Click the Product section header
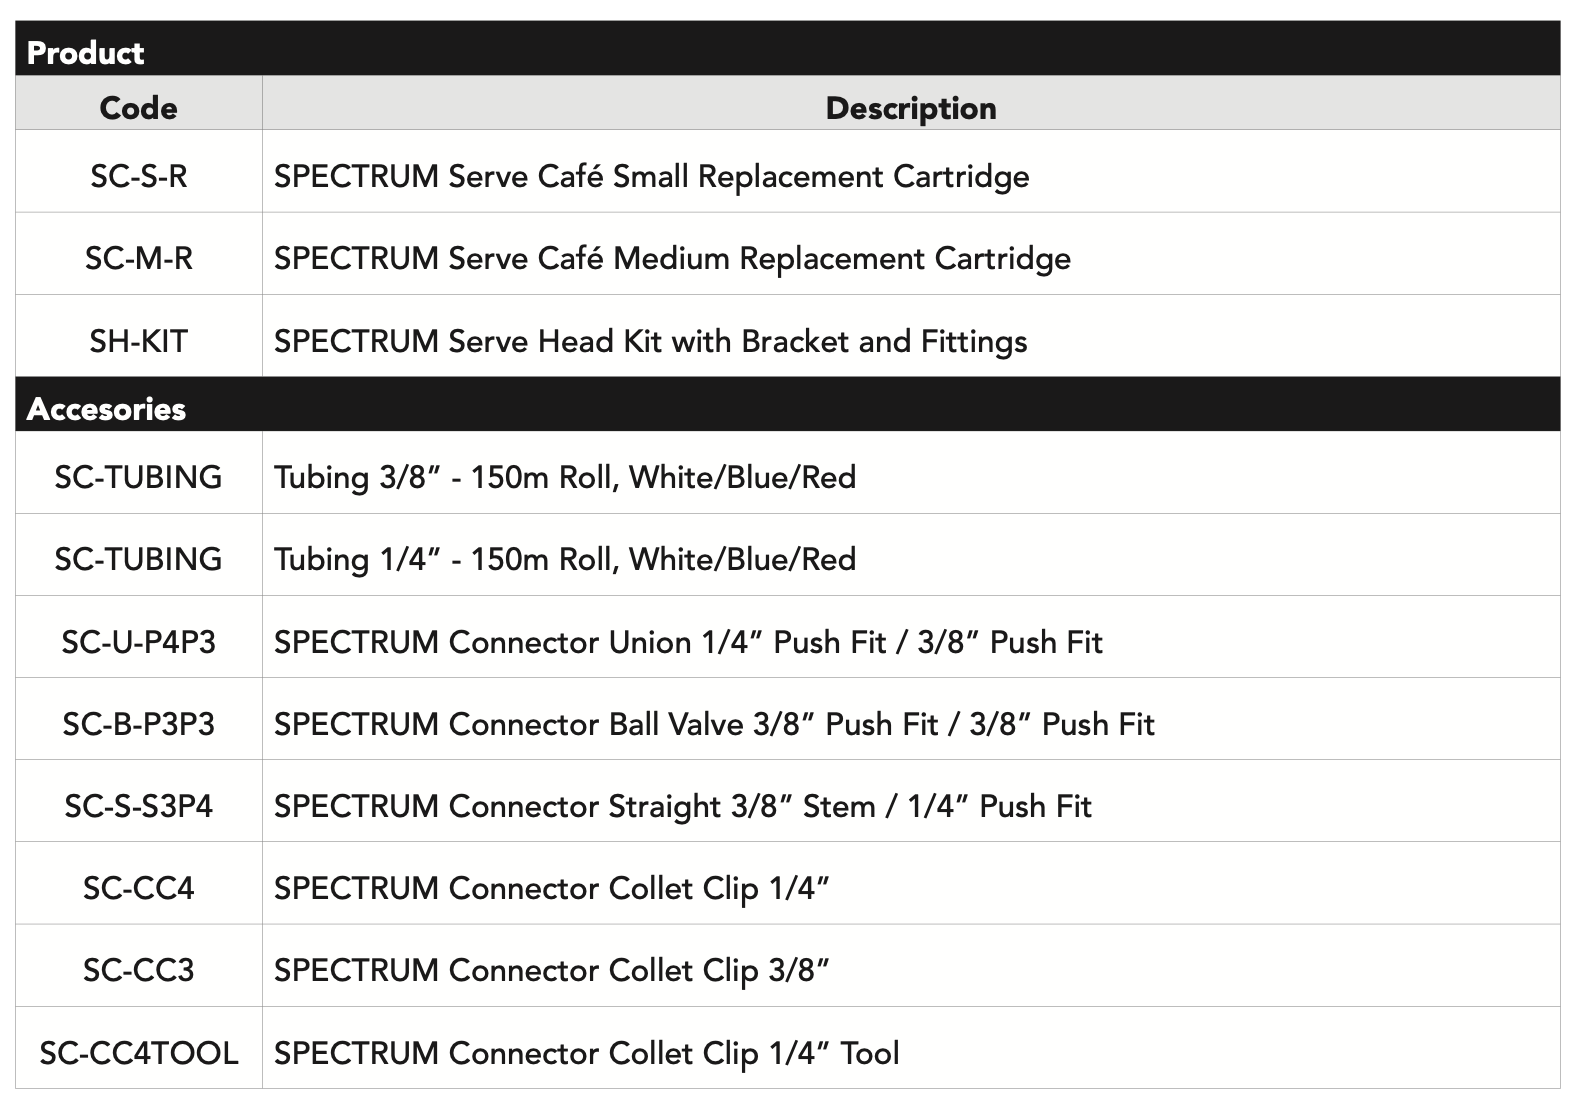 click(85, 52)
